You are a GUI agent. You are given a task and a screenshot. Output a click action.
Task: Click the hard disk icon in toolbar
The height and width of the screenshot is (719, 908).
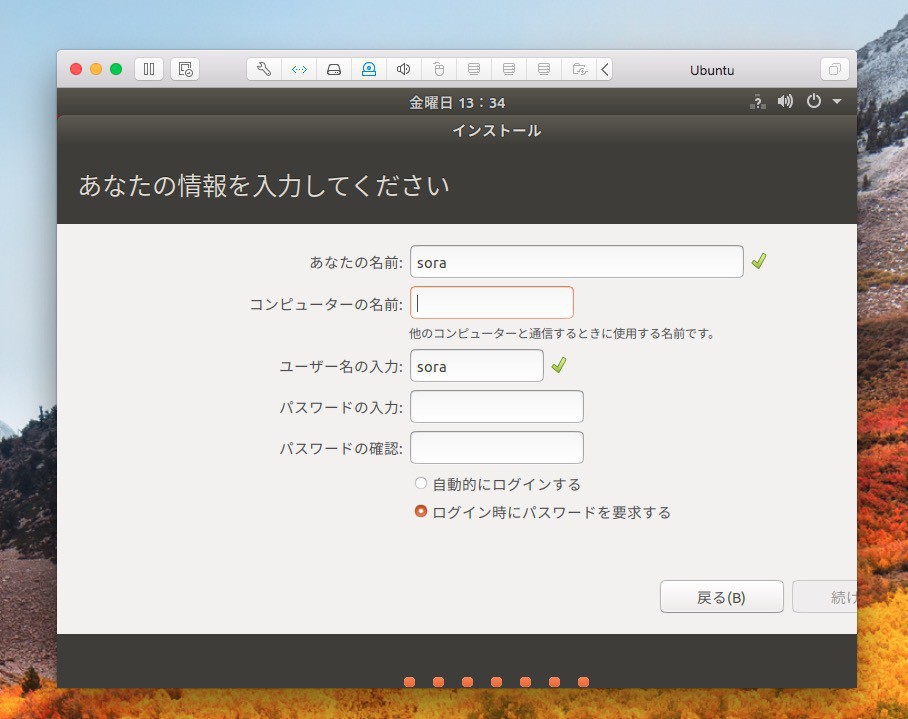(334, 69)
